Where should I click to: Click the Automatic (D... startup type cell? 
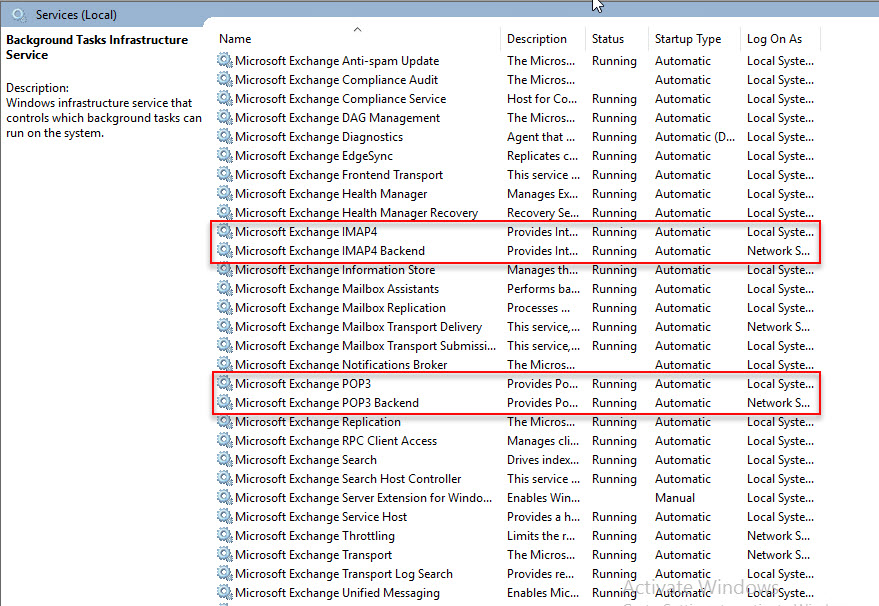[x=695, y=137]
